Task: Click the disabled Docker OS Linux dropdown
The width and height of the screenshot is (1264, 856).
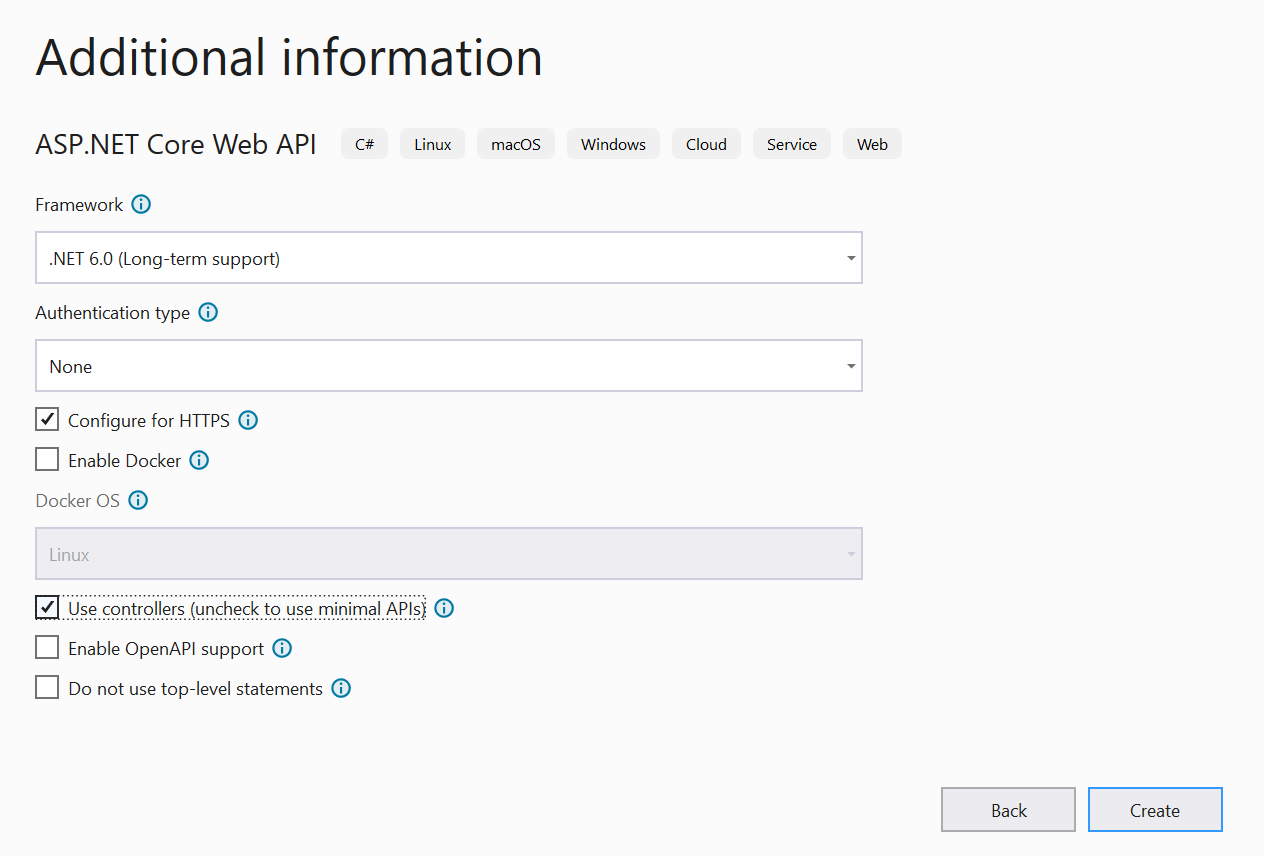Action: (449, 554)
